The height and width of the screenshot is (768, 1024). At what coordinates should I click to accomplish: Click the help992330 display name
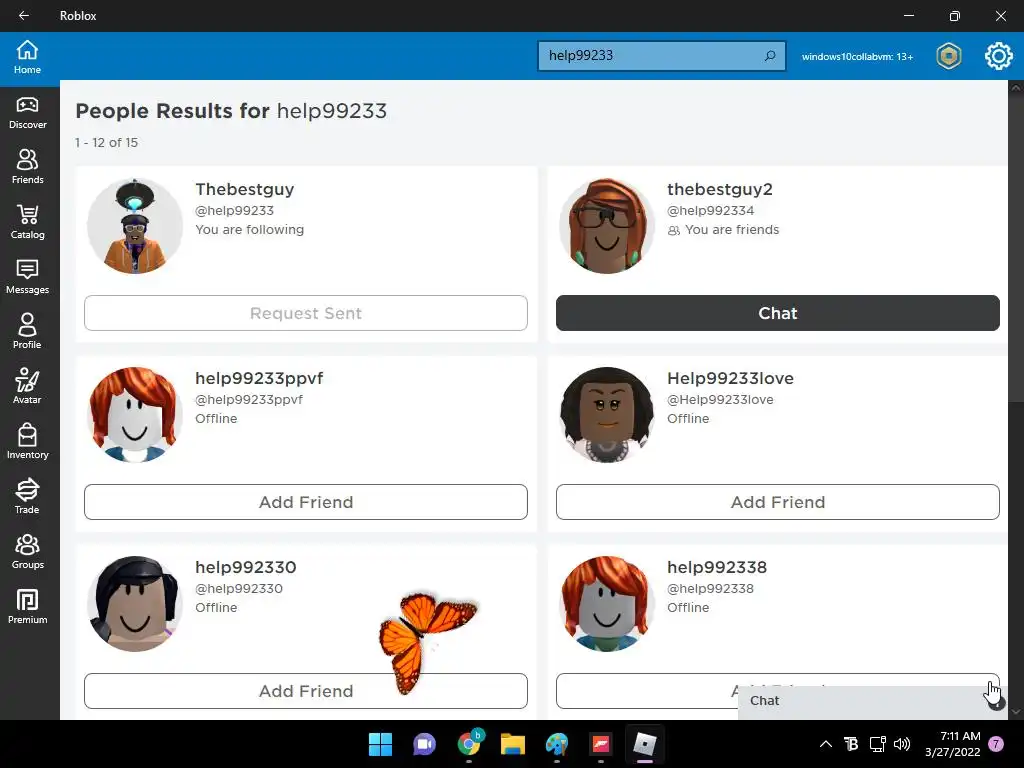[x=246, y=567]
